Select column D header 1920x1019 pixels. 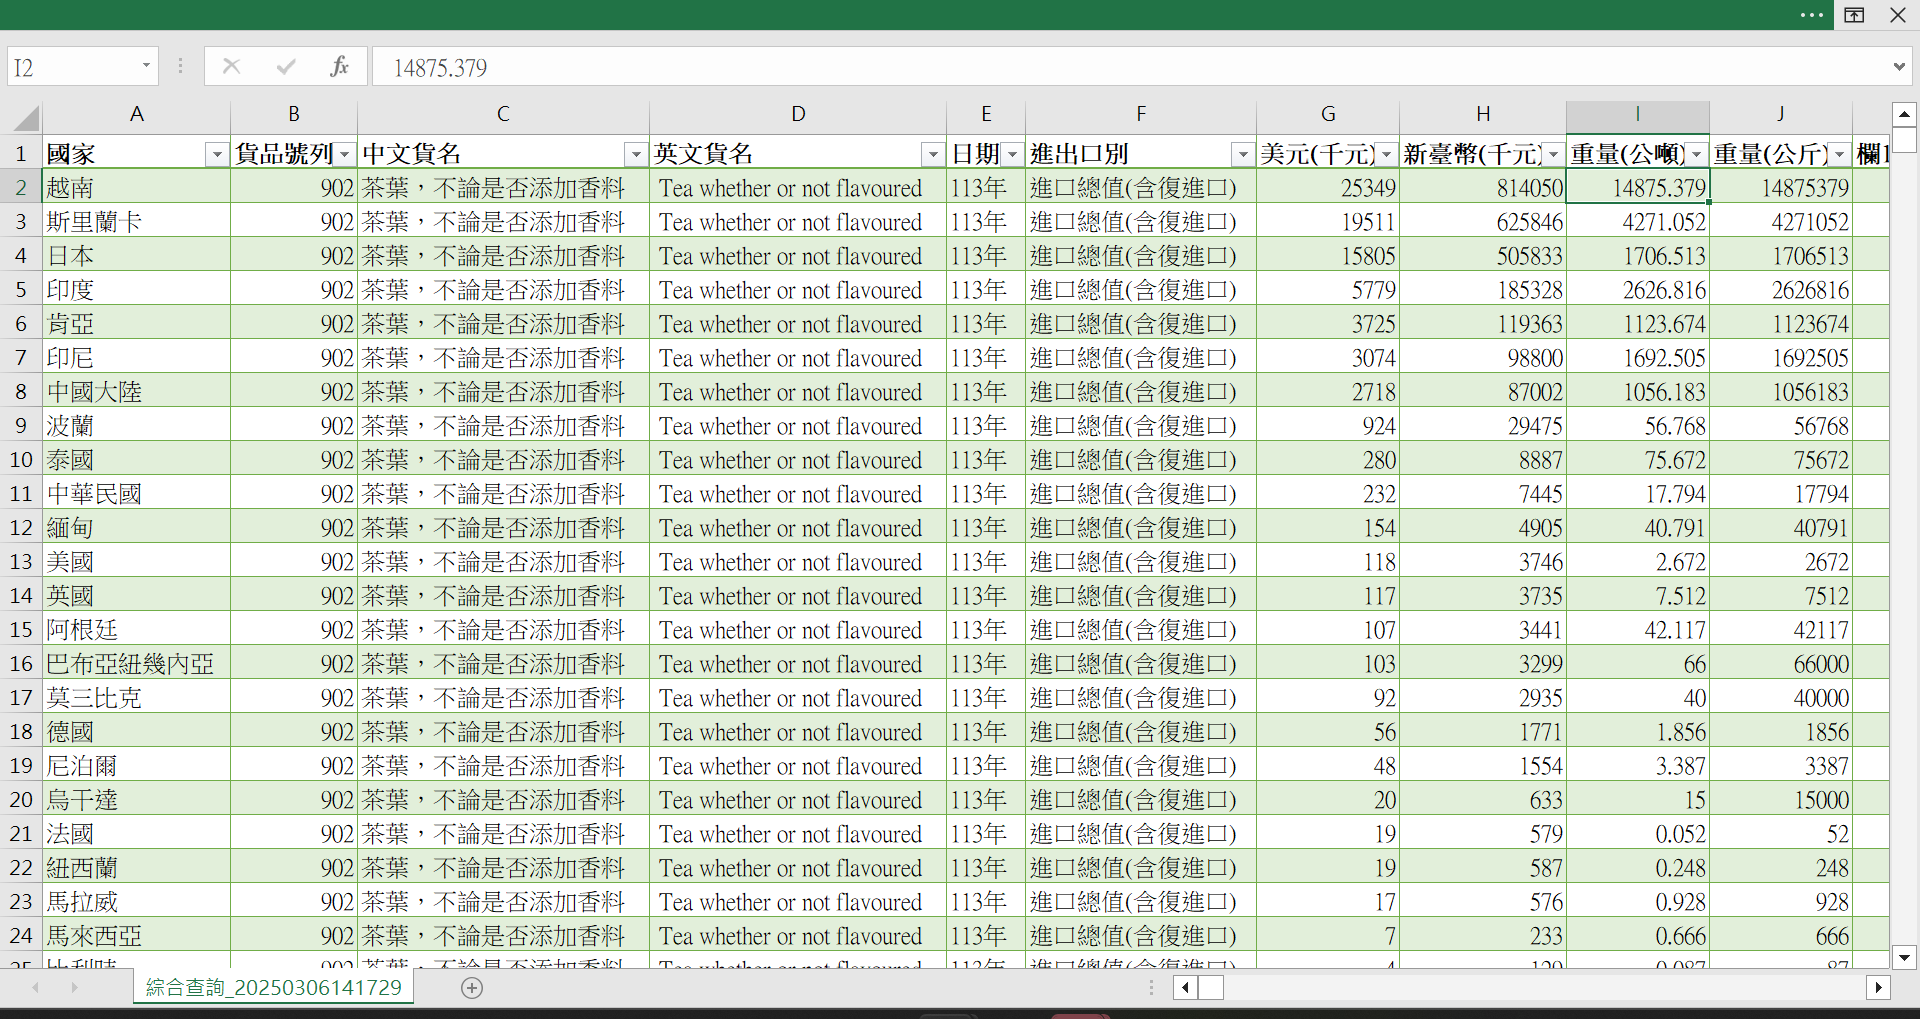tap(797, 114)
